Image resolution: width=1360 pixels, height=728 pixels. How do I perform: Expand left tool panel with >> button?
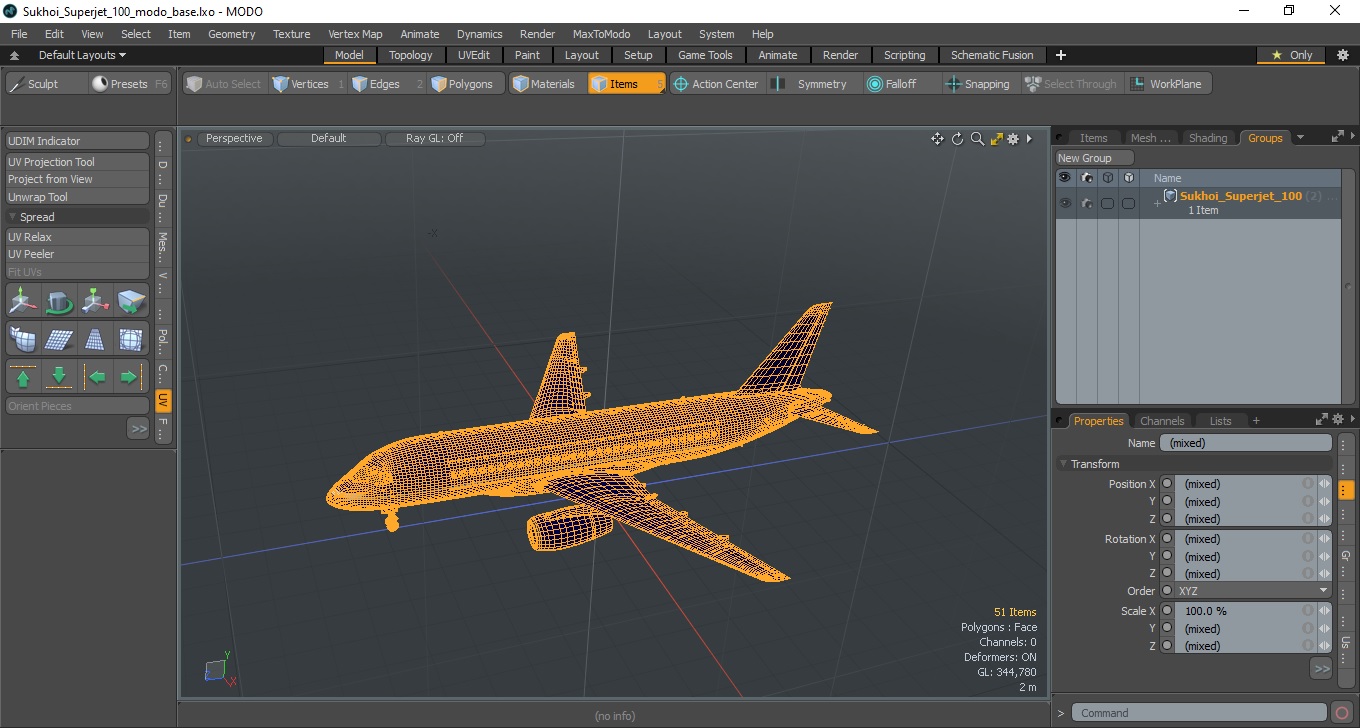click(138, 428)
